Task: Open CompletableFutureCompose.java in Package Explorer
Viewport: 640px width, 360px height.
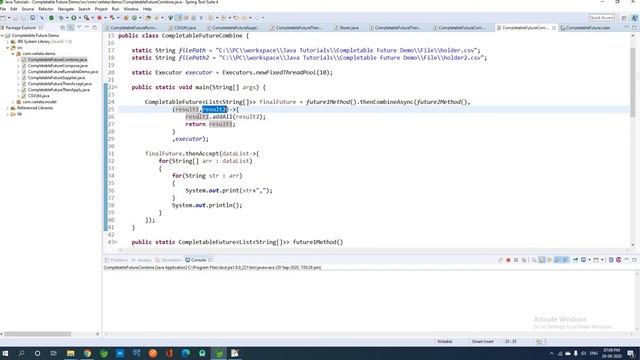Action: tap(58, 66)
